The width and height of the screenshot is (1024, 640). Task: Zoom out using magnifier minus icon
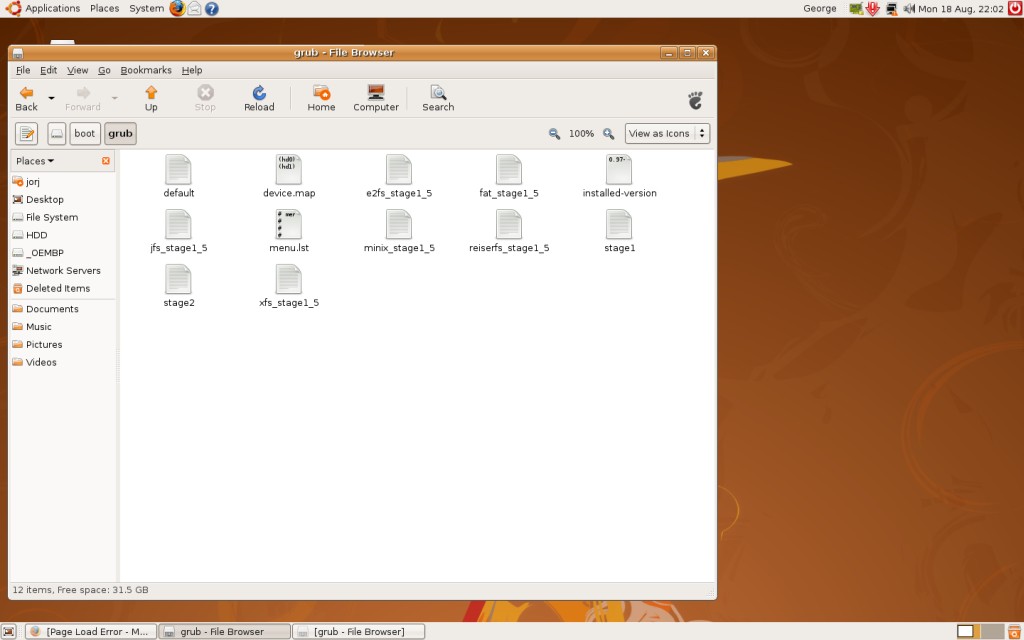555,134
